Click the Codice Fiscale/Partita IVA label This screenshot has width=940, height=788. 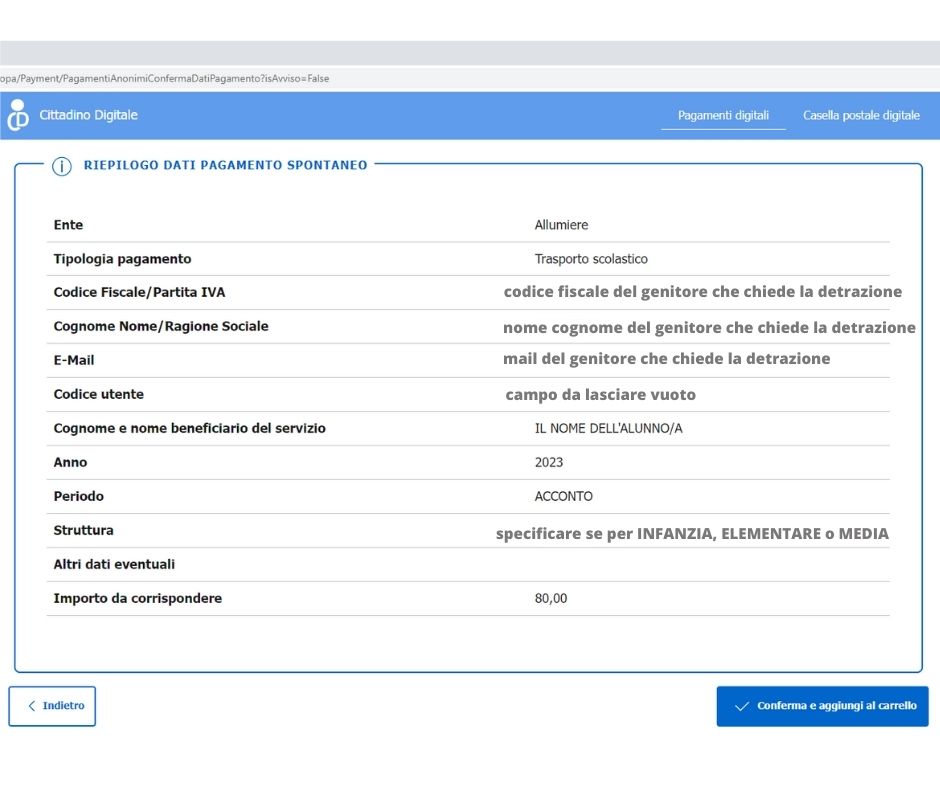(139, 293)
